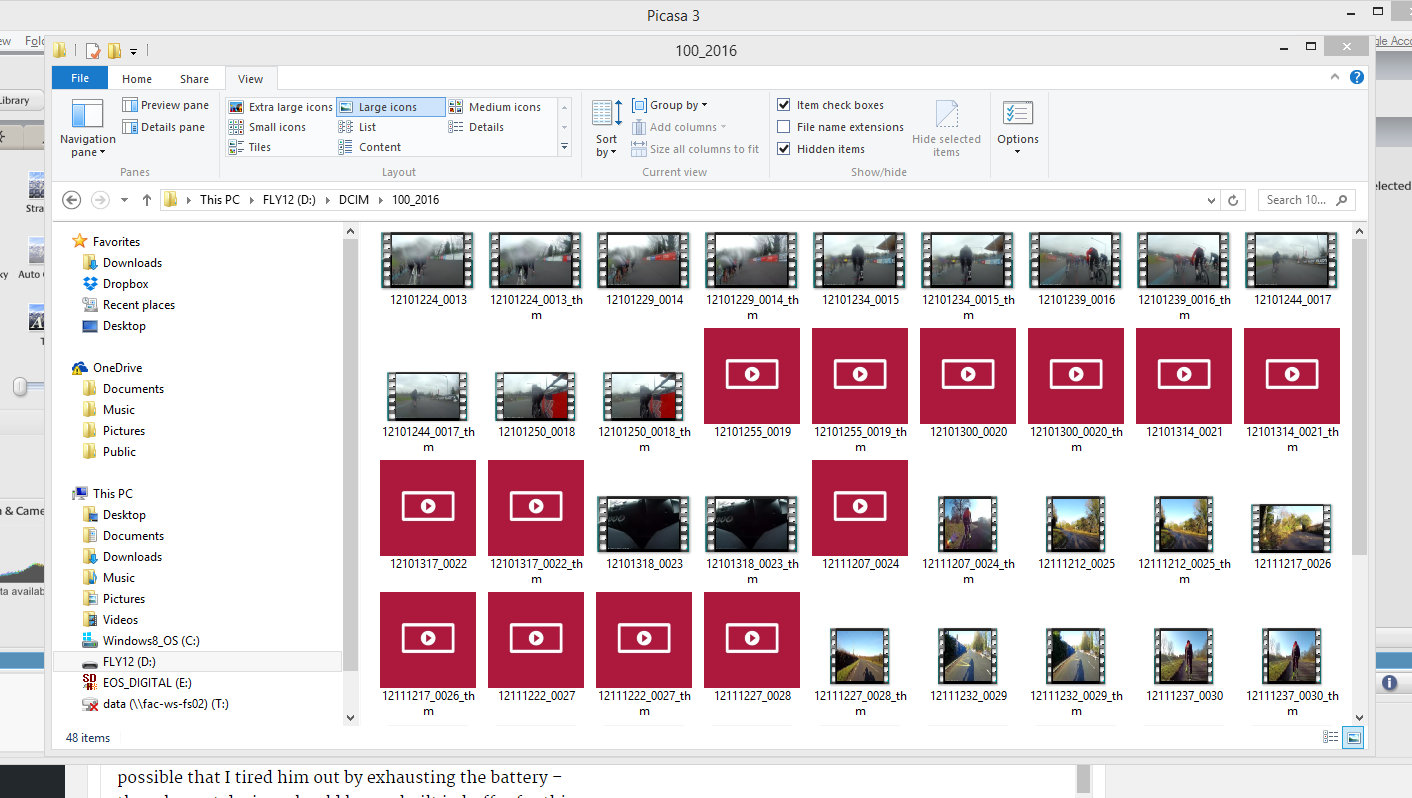This screenshot has height=798, width=1412.
Task: Go up one folder level arrow
Action: (147, 200)
